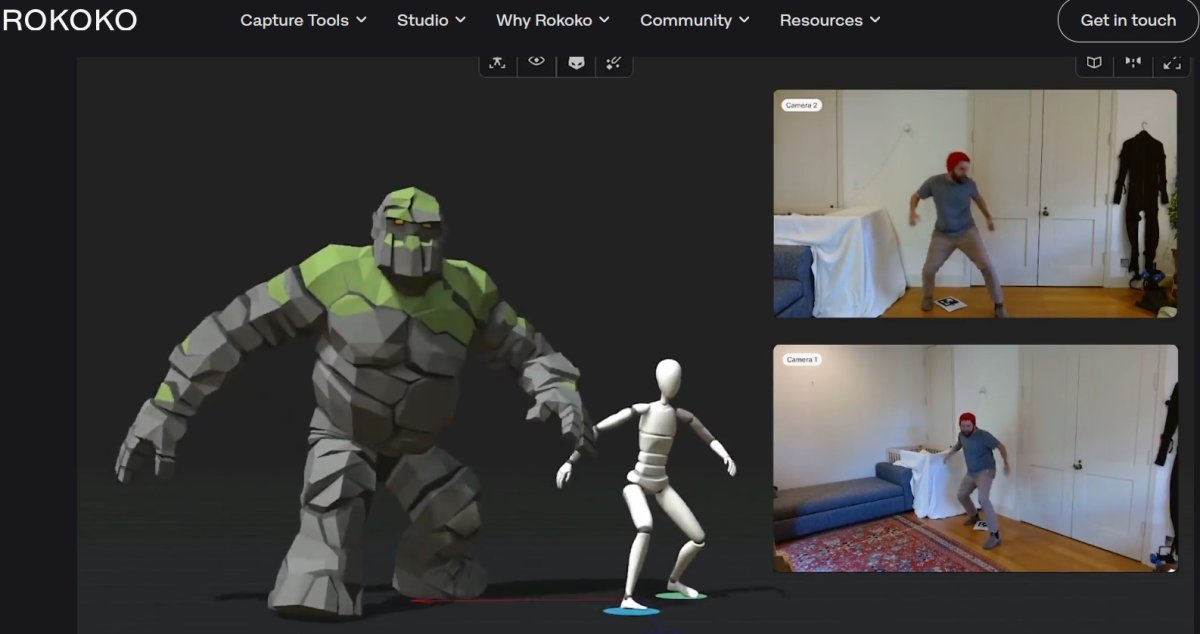Click the actor focus frame icon
The image size is (1200, 634).
coord(497,63)
